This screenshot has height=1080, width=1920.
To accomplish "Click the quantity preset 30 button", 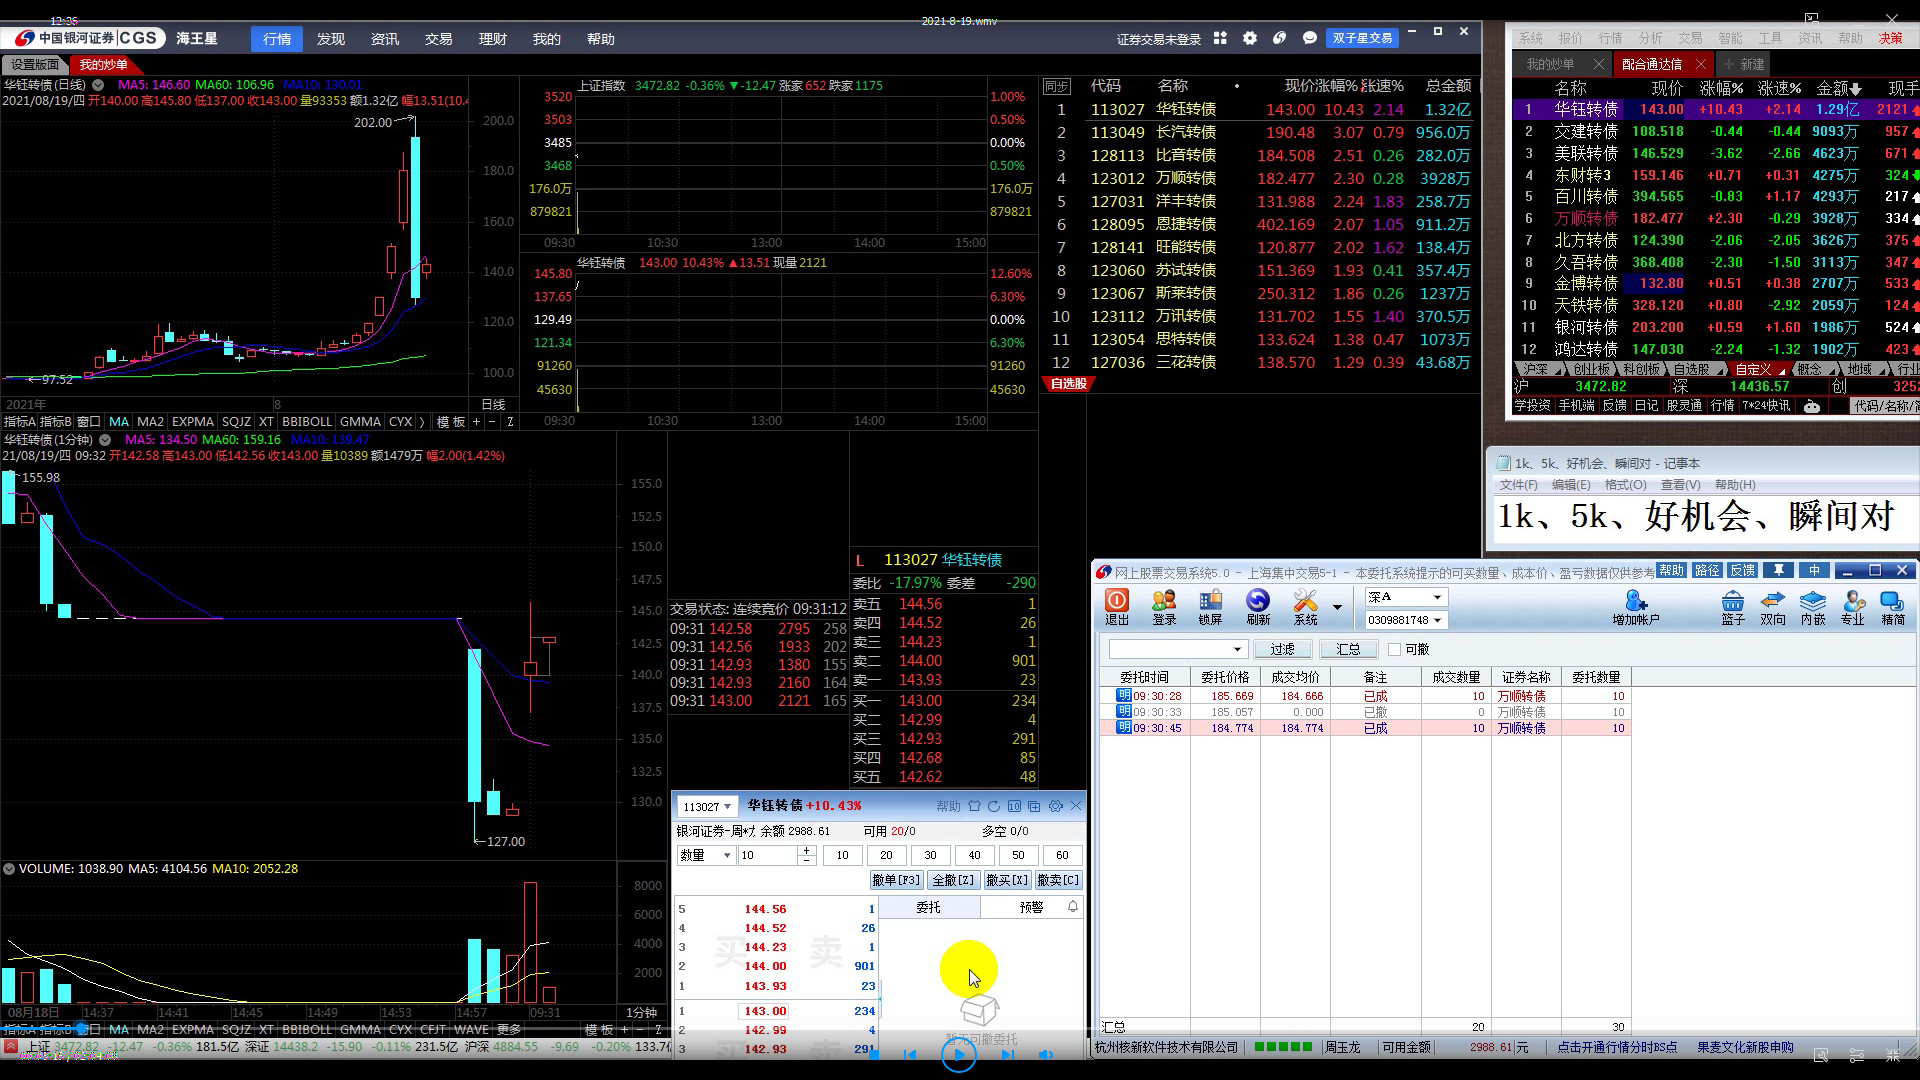I will click(x=930, y=855).
